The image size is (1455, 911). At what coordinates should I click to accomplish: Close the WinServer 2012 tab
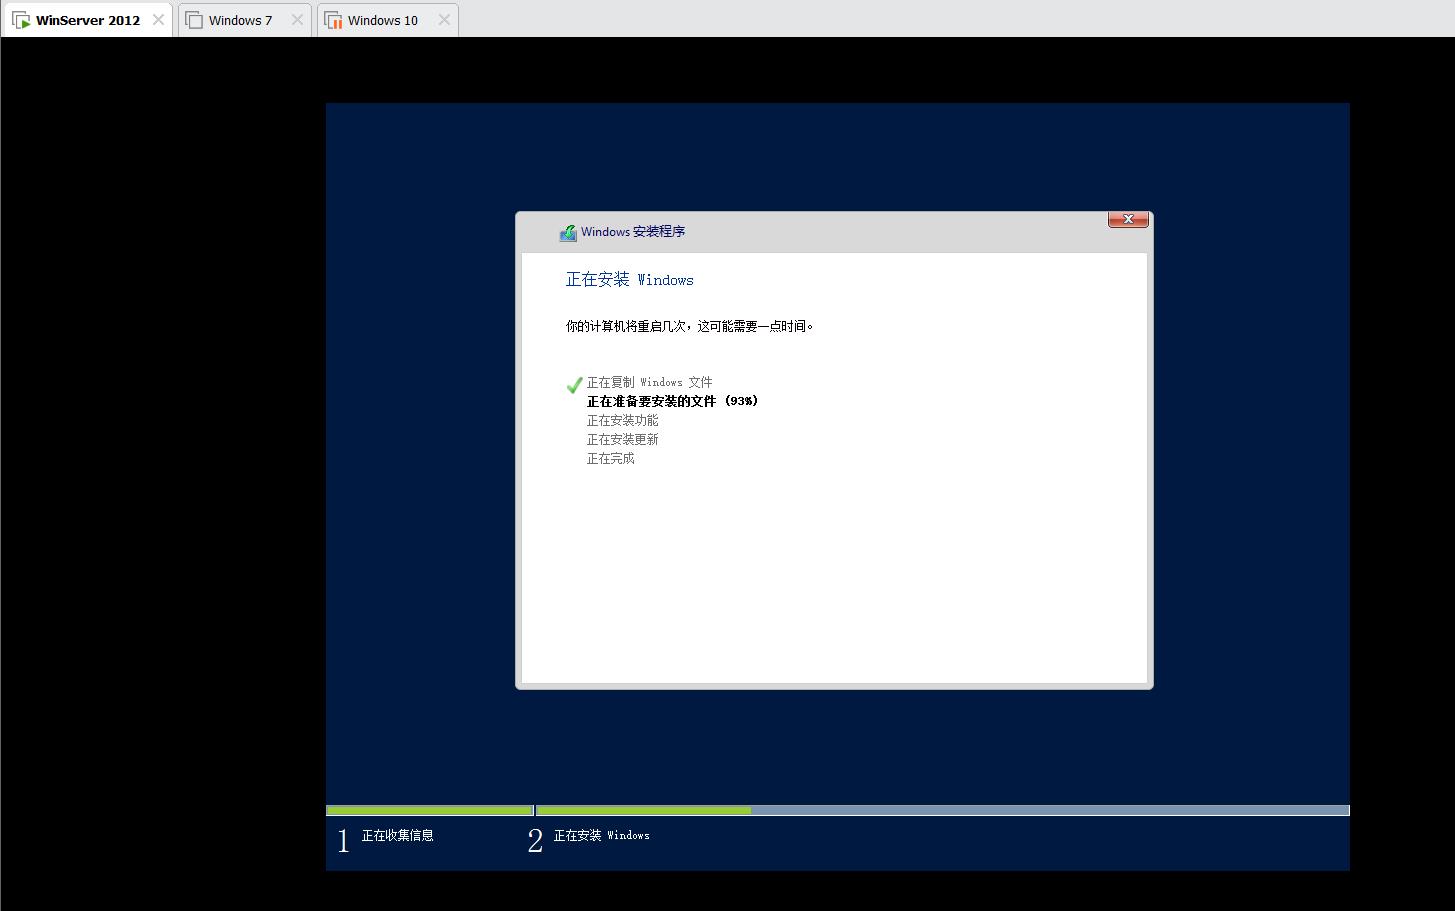158,20
